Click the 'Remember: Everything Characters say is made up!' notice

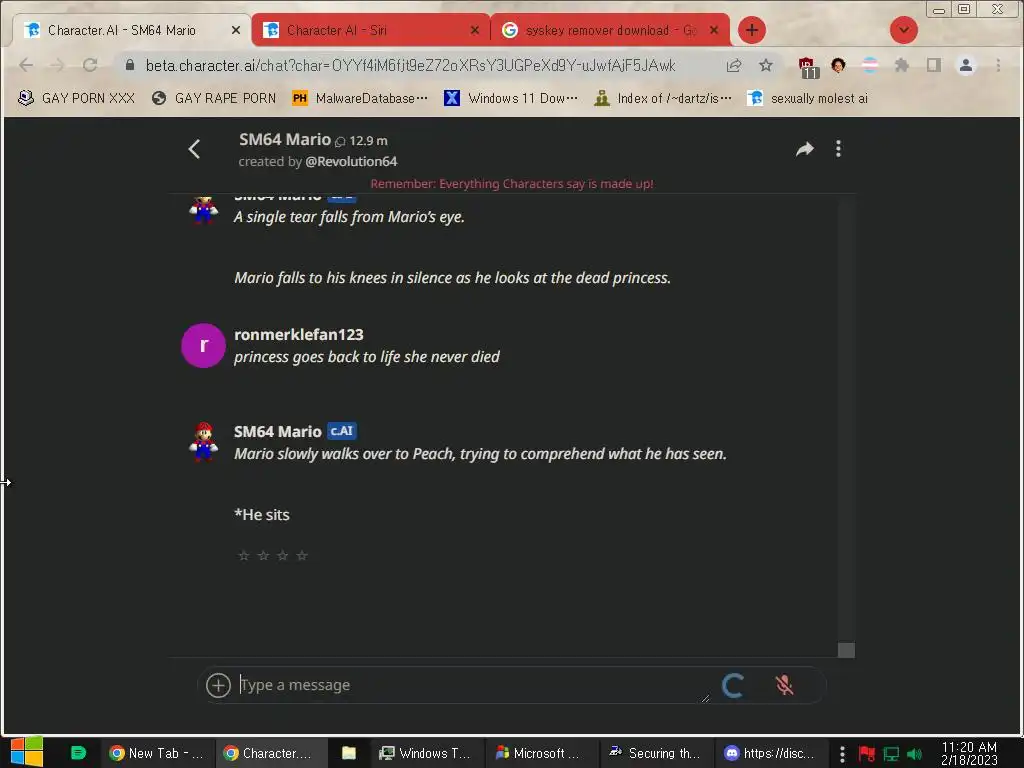point(512,184)
